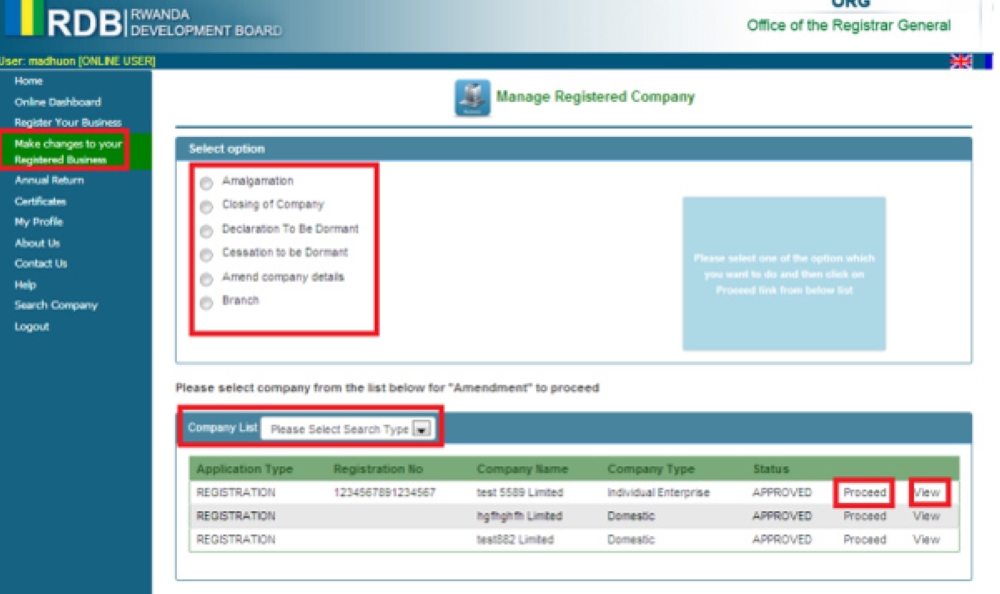The width and height of the screenshot is (1000, 594).
Task: Select Cessation to be Dormant option
Action: click(207, 254)
